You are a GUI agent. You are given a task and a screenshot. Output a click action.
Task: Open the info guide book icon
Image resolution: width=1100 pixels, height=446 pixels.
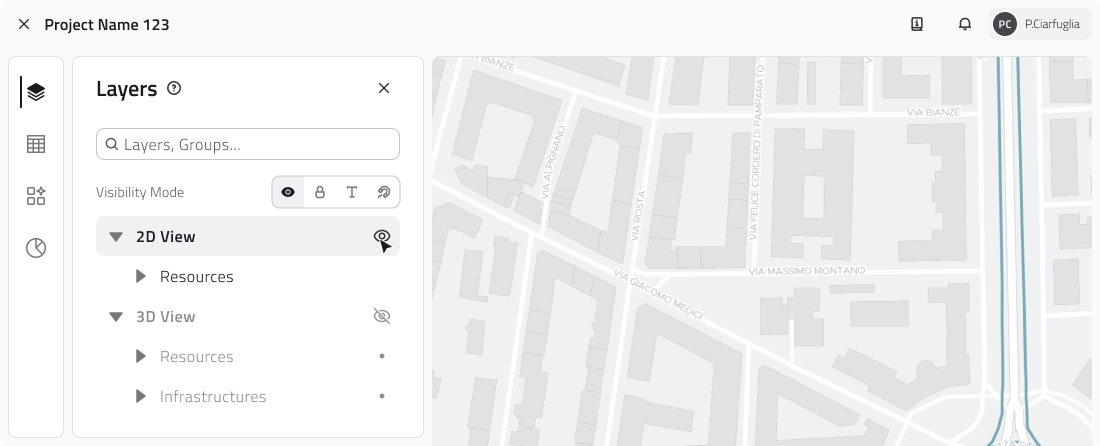point(917,24)
